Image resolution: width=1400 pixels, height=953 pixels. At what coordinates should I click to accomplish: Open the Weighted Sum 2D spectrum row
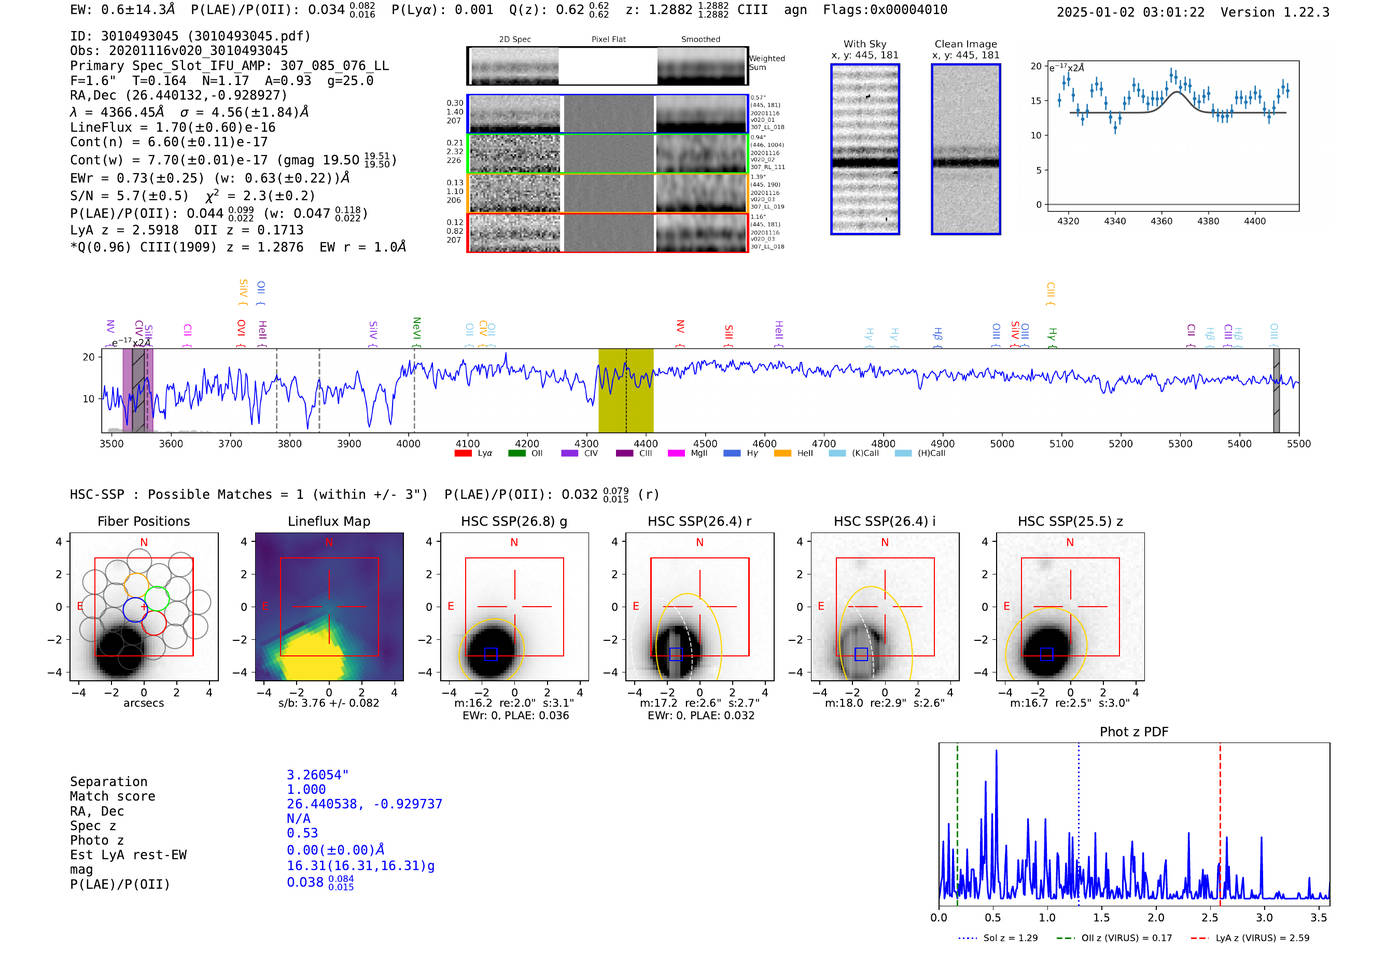coord(607,66)
